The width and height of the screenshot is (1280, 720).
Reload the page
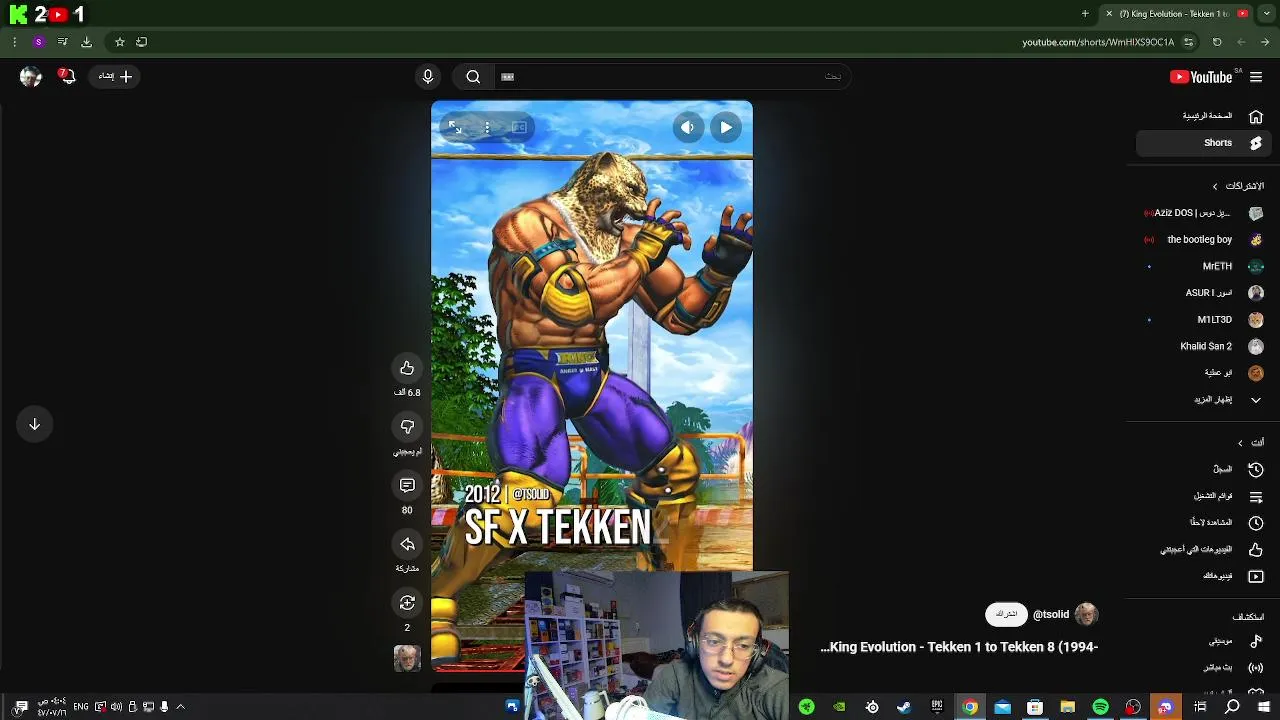tap(1217, 42)
